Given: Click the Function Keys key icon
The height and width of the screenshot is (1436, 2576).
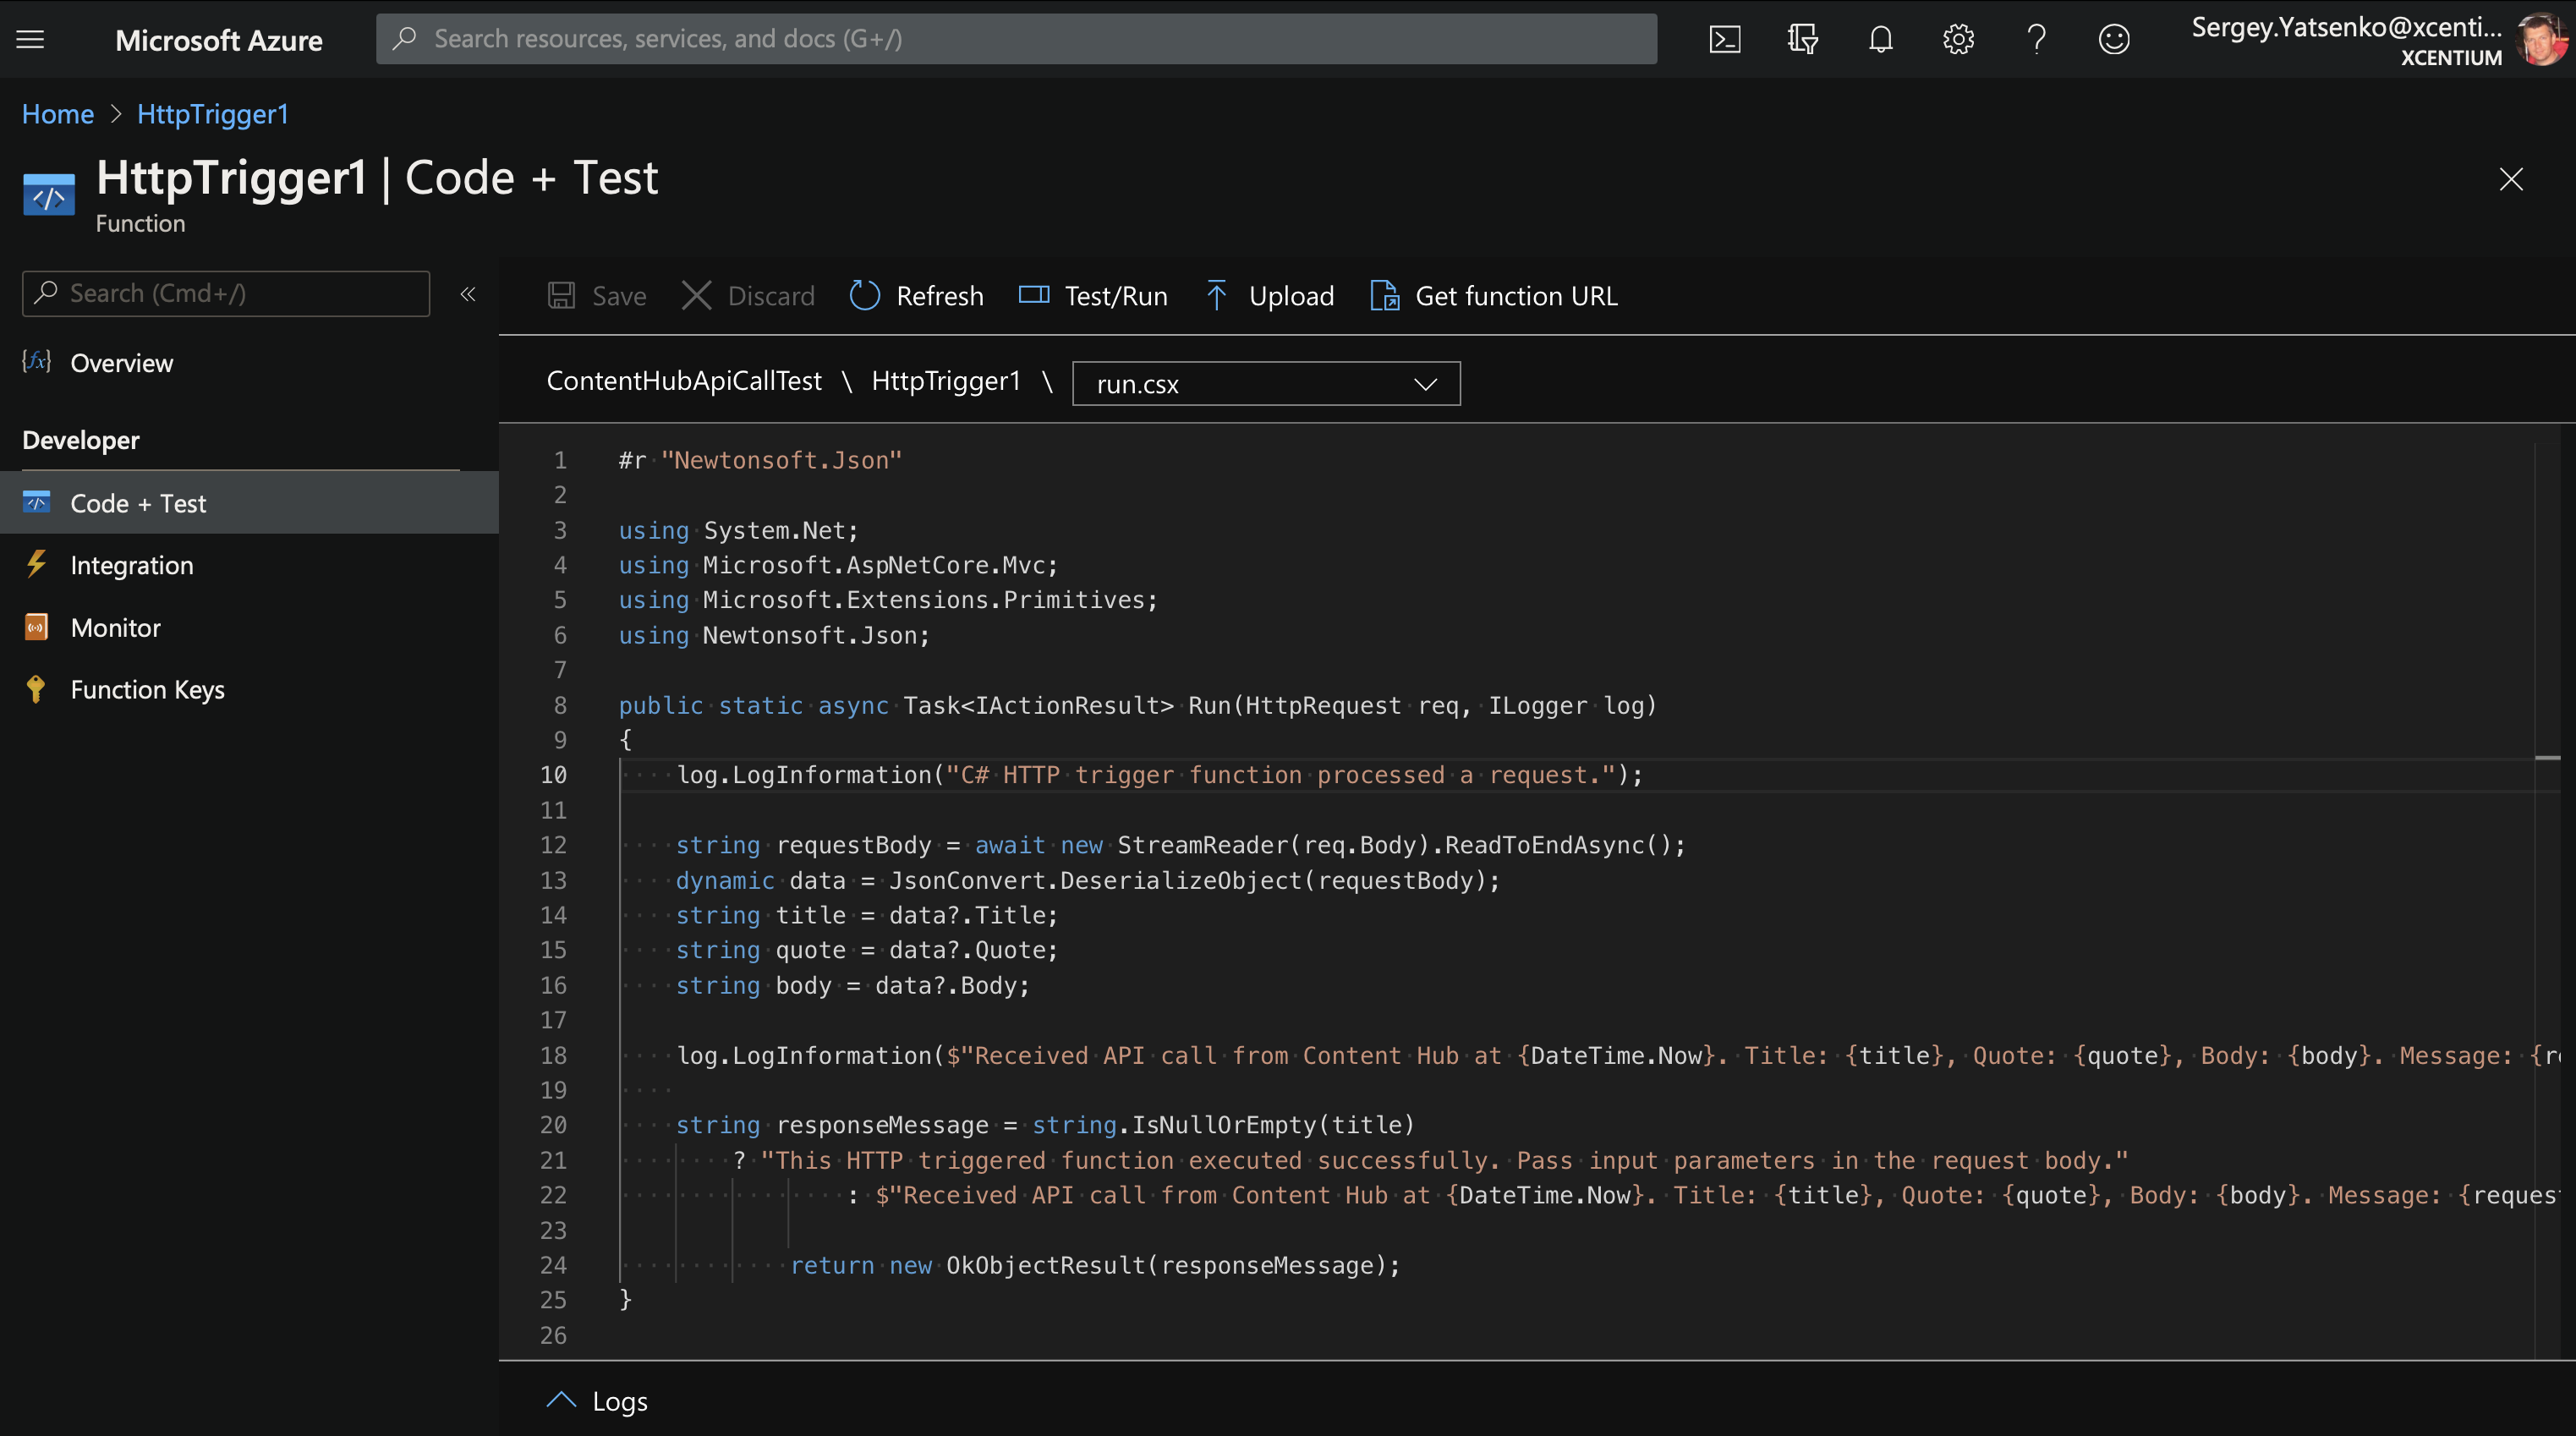Looking at the screenshot, I should (36, 689).
